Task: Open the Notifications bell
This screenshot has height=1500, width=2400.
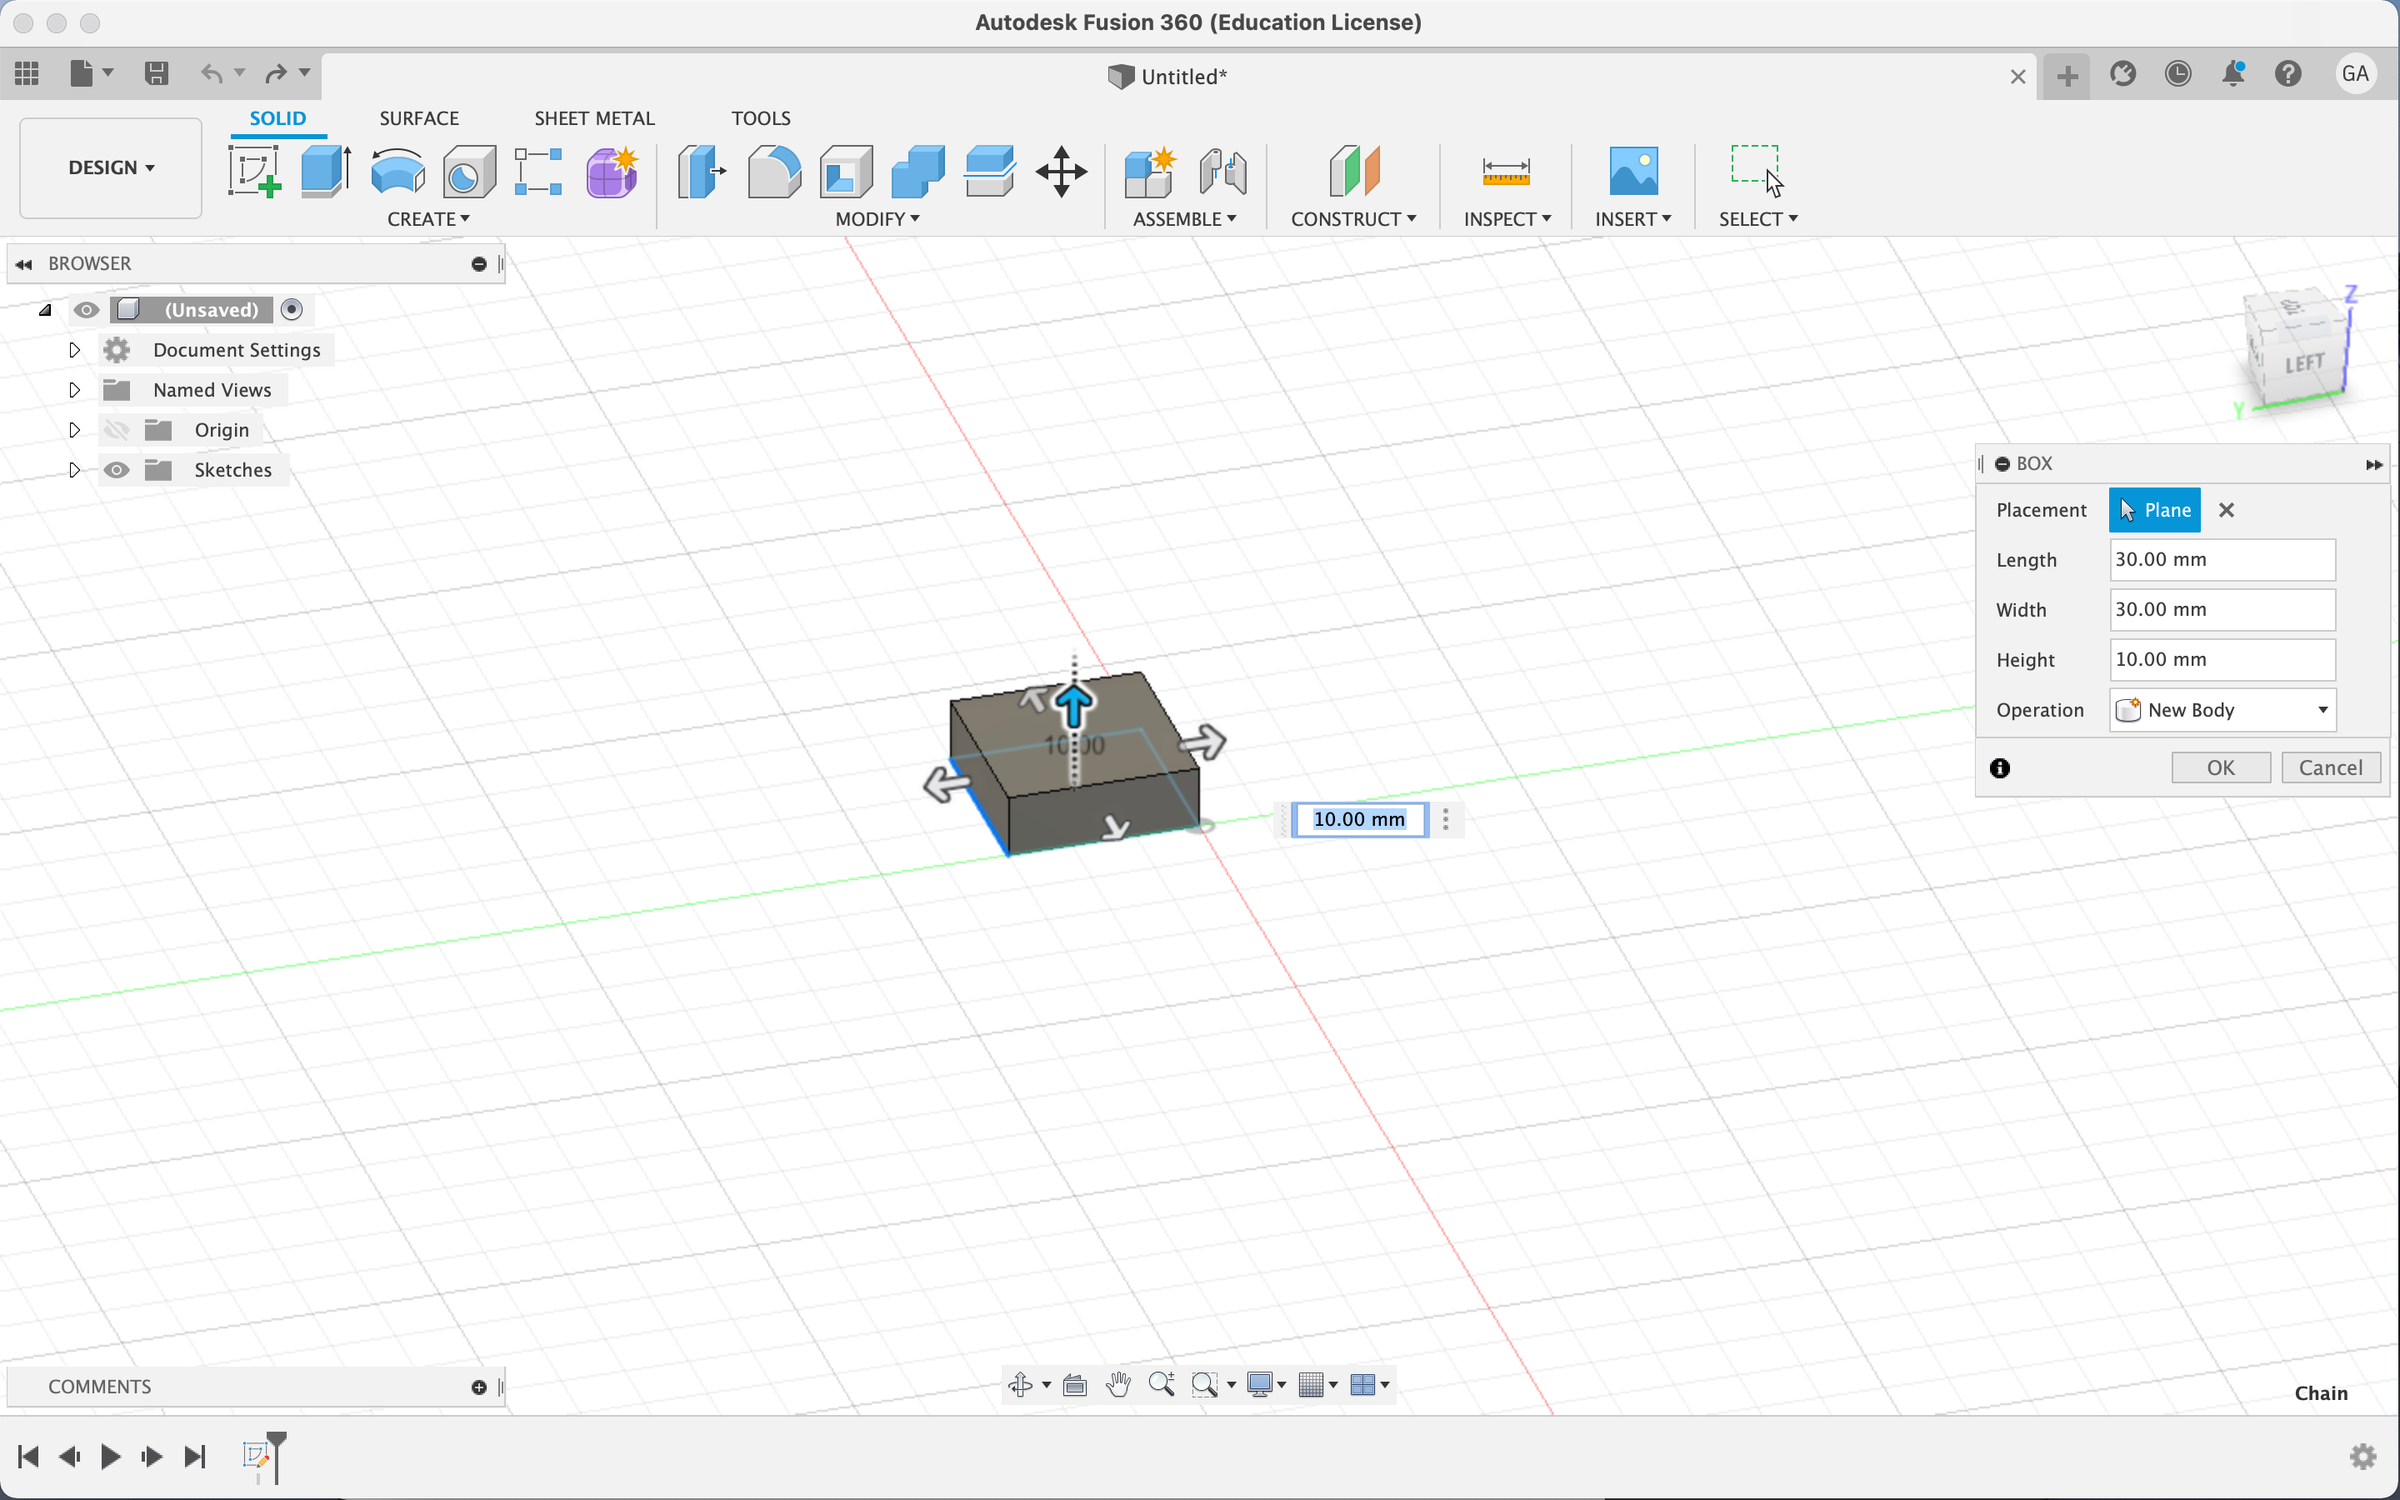Action: click(2233, 73)
